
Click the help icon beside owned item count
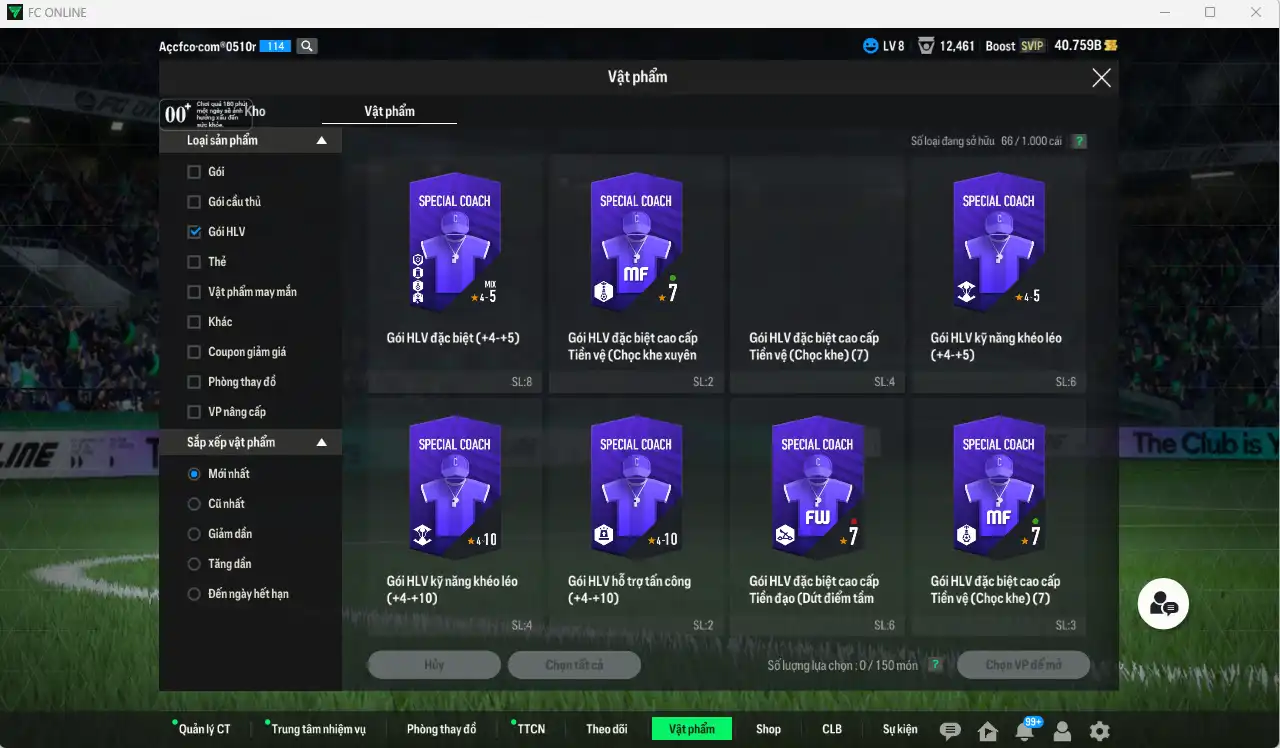tap(1079, 142)
